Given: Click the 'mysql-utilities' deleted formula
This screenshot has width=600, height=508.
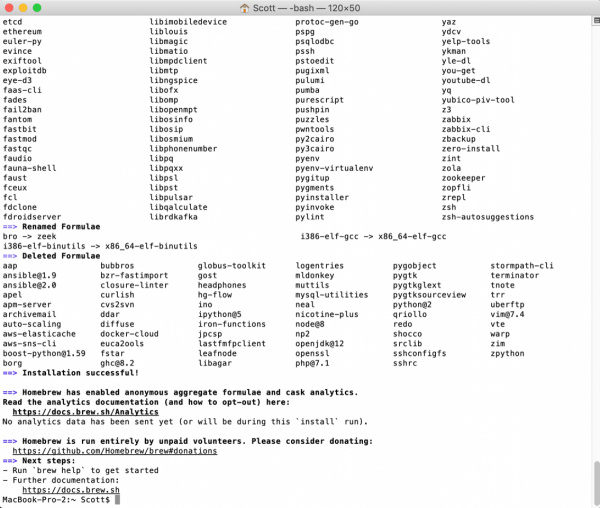Looking at the screenshot, I should 331,295.
